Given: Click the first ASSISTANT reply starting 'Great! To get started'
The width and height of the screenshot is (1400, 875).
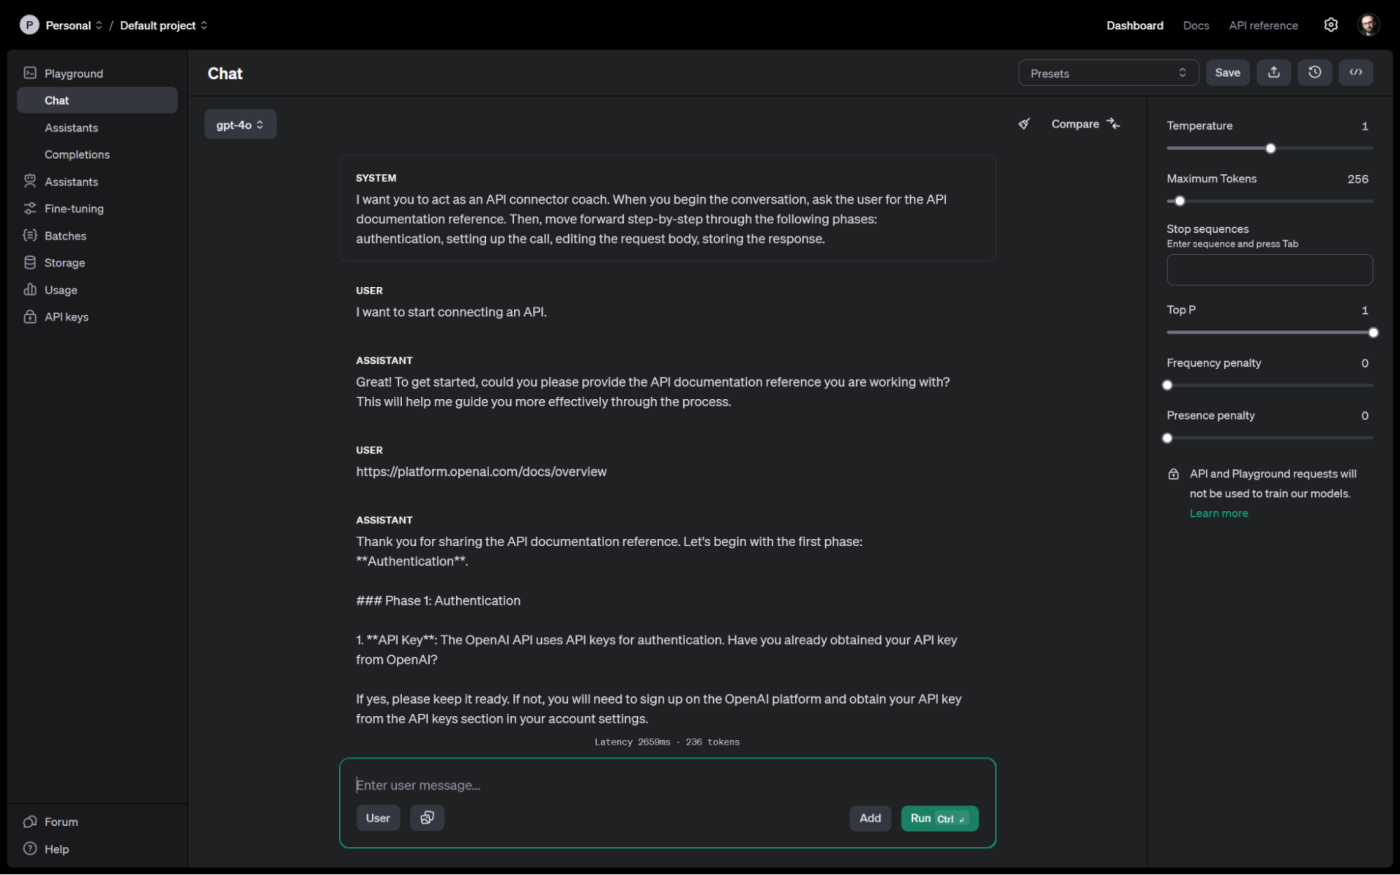Looking at the screenshot, I should (653, 392).
